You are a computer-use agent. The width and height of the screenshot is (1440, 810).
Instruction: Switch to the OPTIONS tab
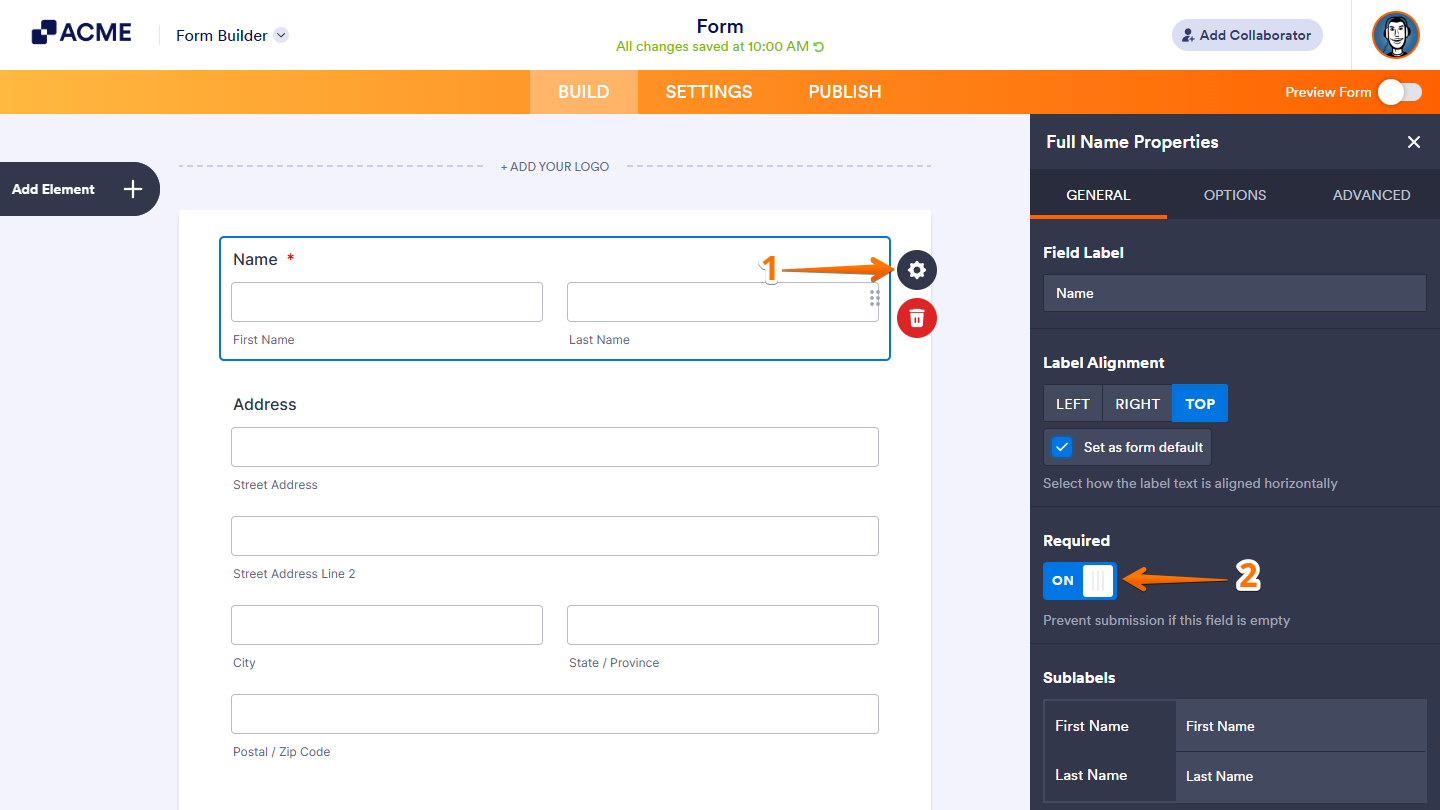coord(1234,195)
